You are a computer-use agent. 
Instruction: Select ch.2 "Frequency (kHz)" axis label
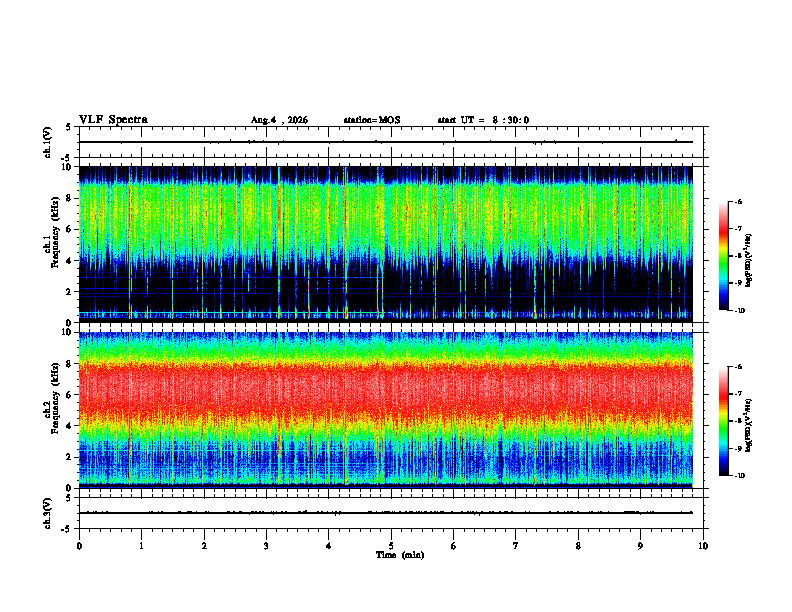point(55,398)
